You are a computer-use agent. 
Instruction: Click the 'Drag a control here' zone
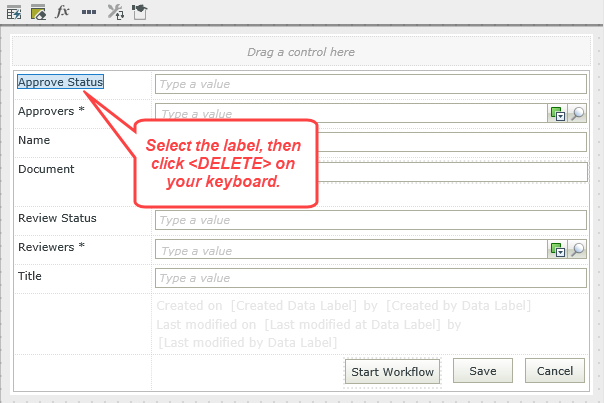[301, 51]
